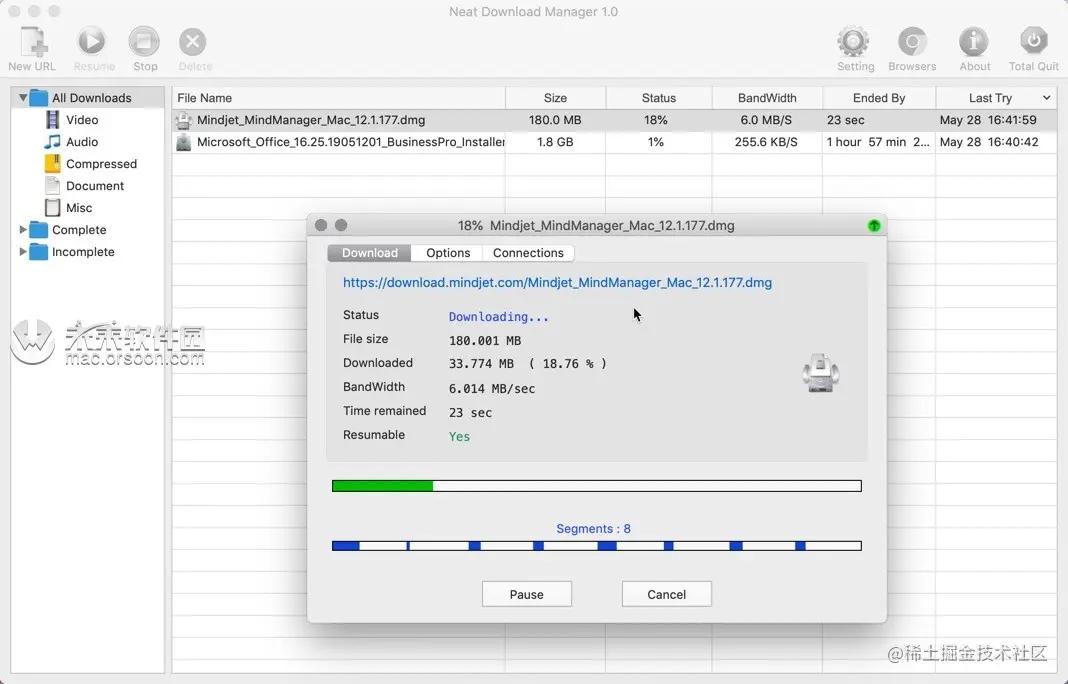This screenshot has height=684, width=1068.
Task: Select Mindjet_MindManager_Mac_12.1.177.dmg row name
Action: click(x=311, y=120)
